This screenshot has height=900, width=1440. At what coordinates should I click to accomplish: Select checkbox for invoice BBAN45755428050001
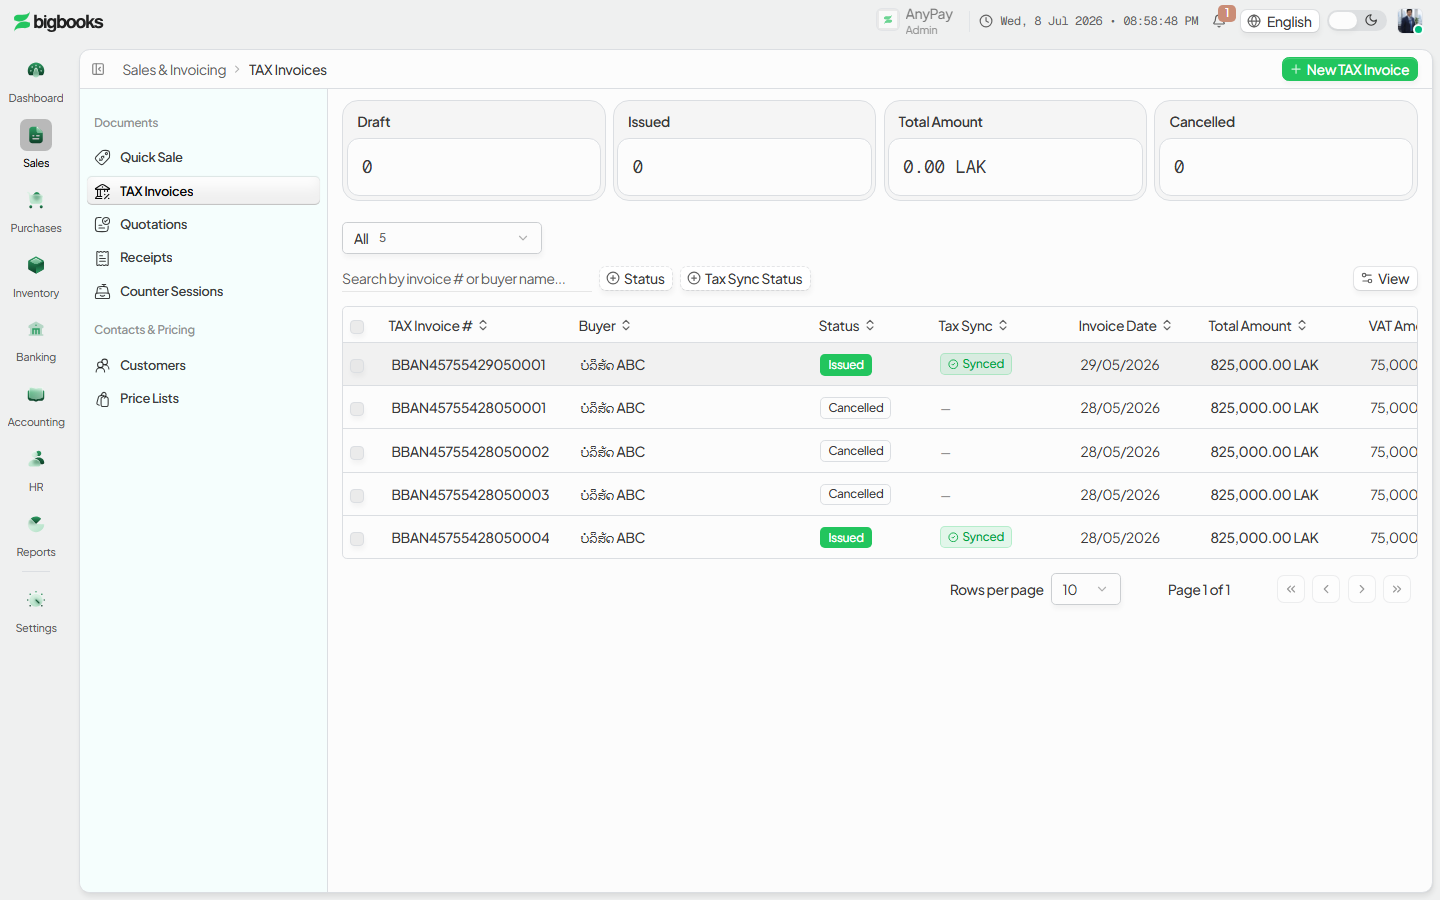(357, 409)
